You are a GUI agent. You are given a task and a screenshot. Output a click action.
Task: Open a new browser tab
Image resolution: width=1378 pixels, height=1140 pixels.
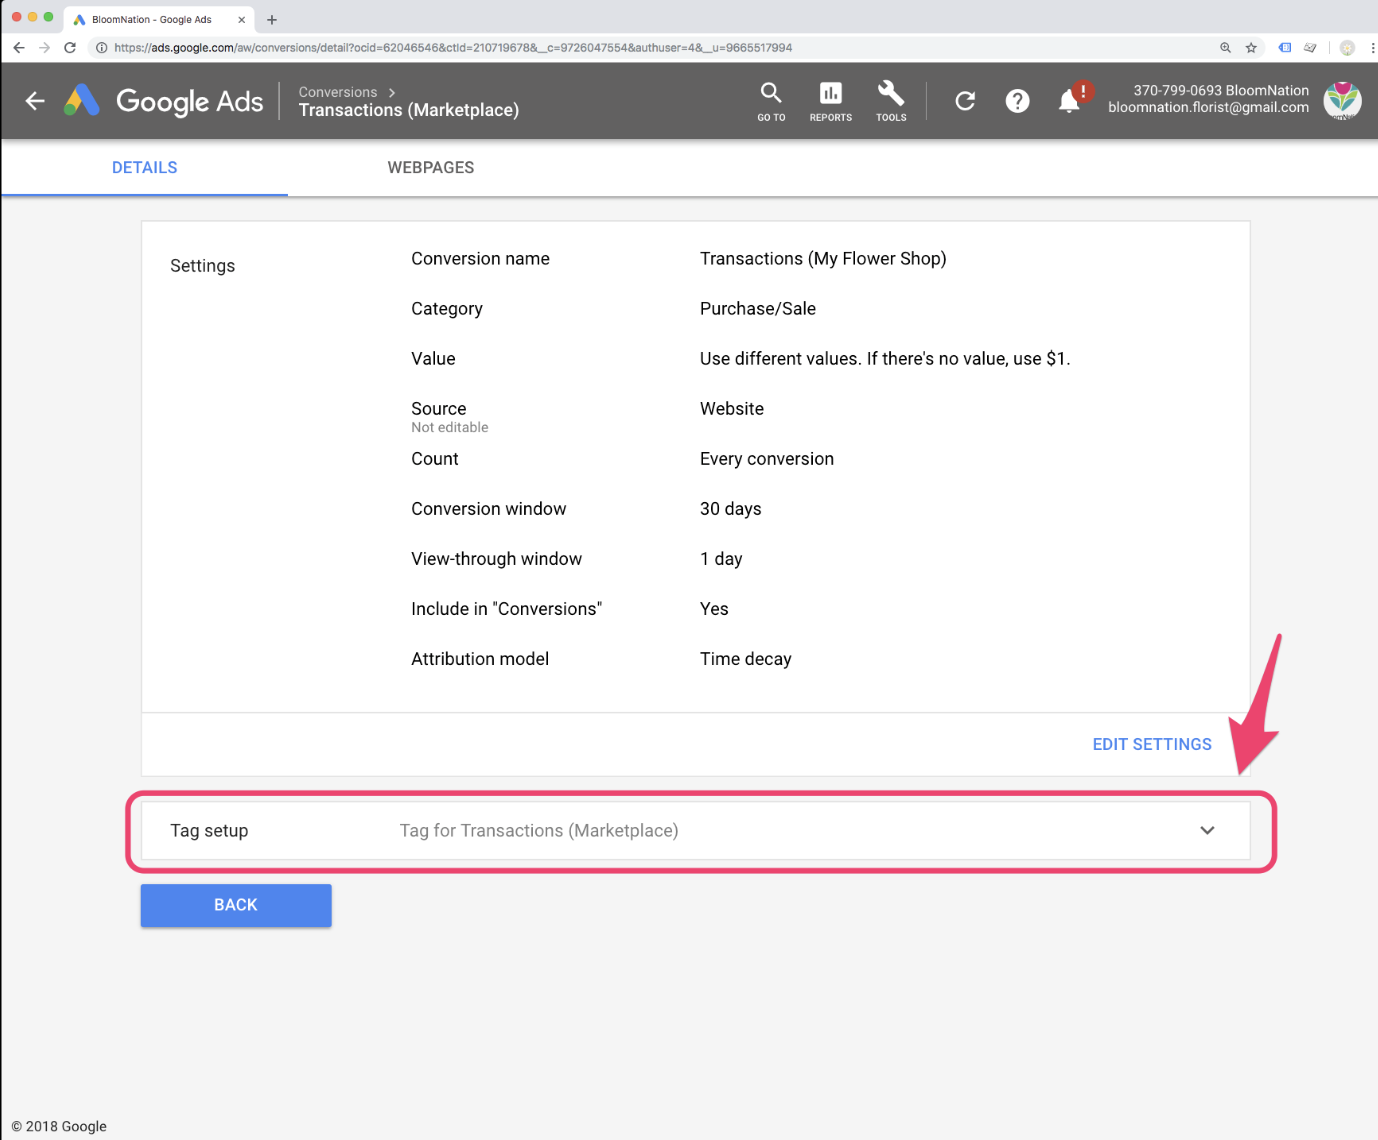[272, 19]
